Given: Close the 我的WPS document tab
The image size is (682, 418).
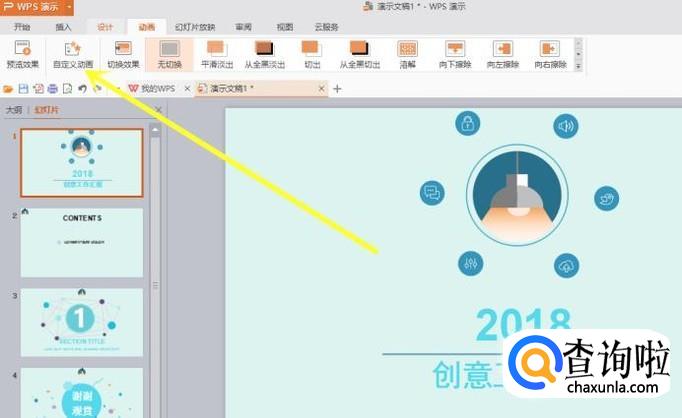Looking at the screenshot, I should tap(187, 89).
